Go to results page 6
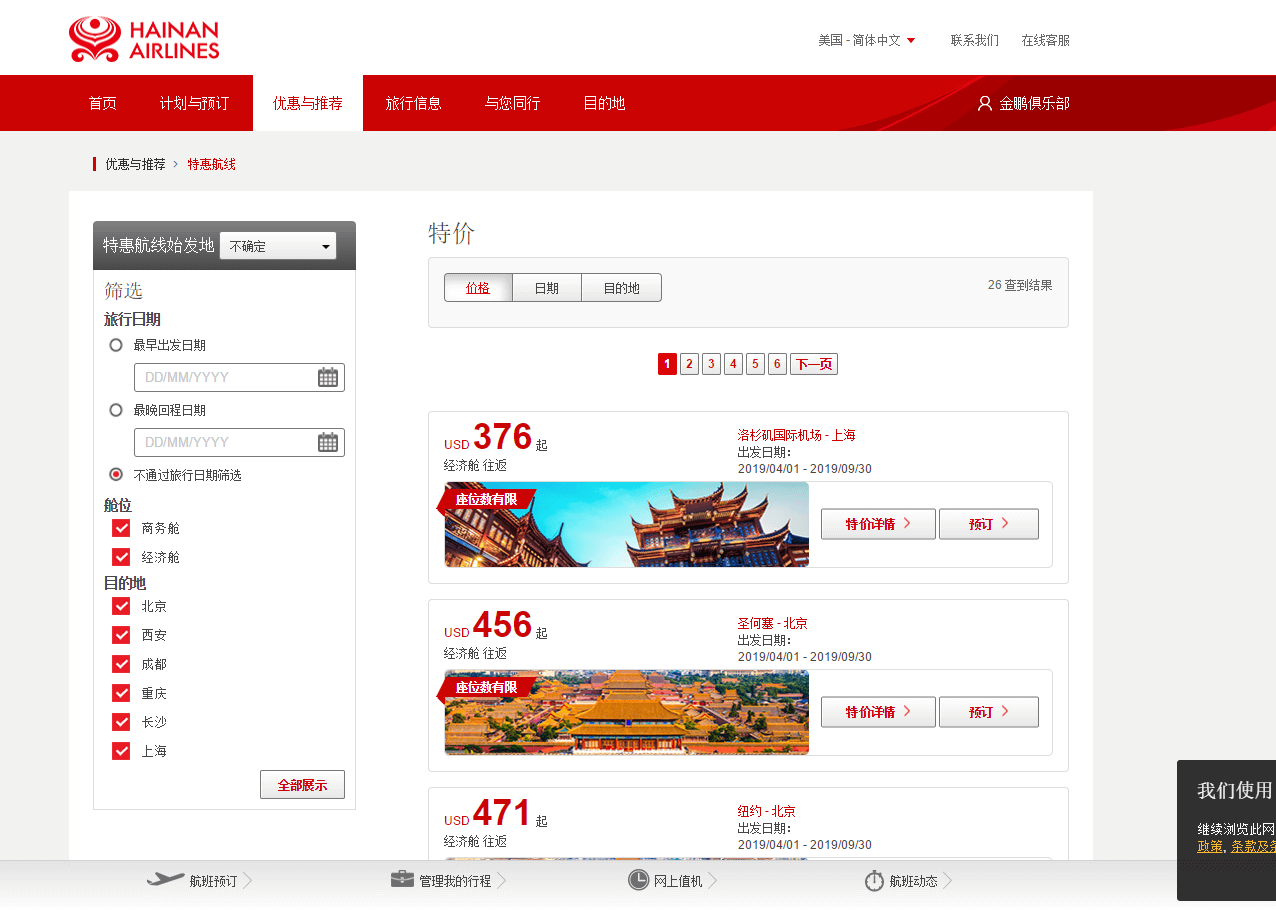The height and width of the screenshot is (911, 1276). point(777,364)
